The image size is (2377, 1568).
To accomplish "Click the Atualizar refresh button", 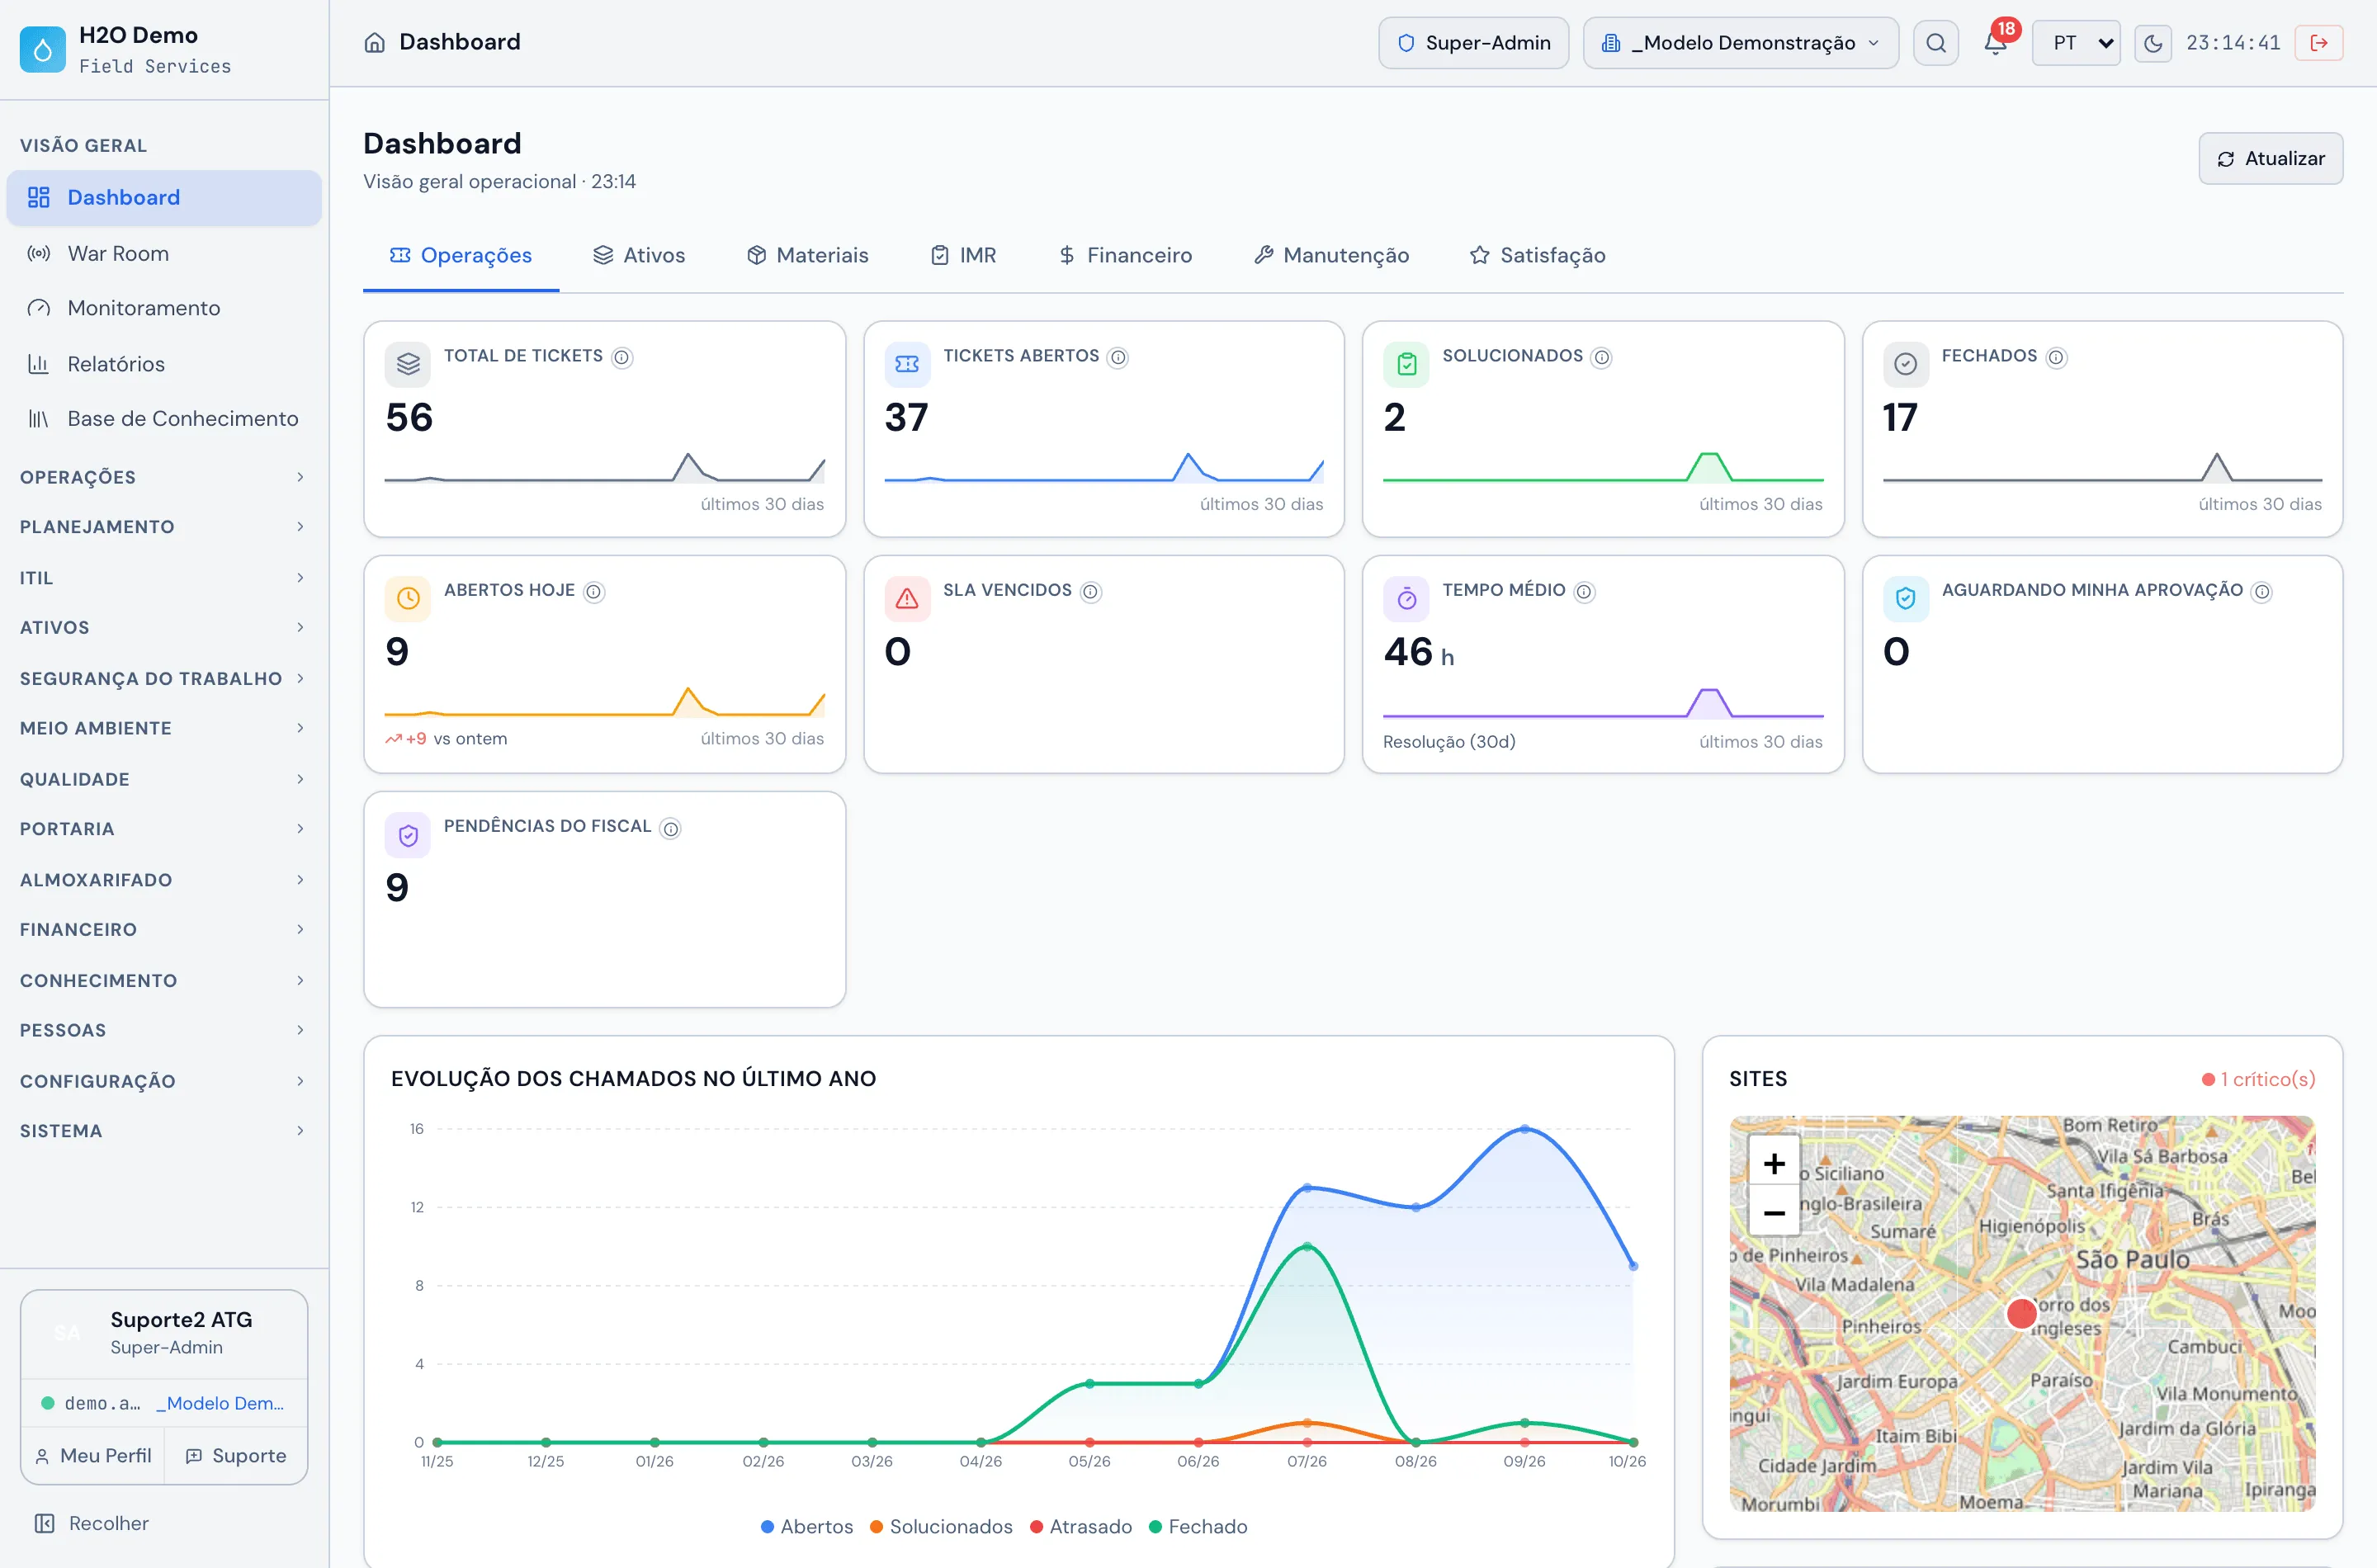I will point(2270,158).
